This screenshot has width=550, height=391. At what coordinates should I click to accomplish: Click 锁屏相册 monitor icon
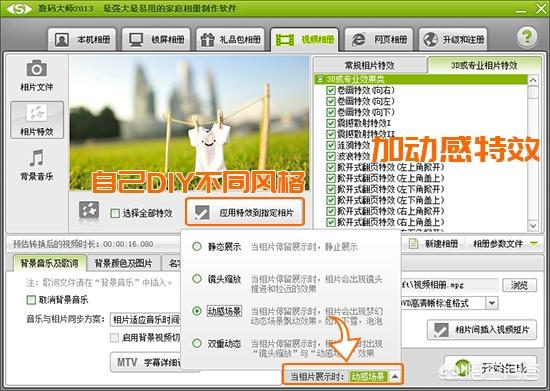point(136,40)
